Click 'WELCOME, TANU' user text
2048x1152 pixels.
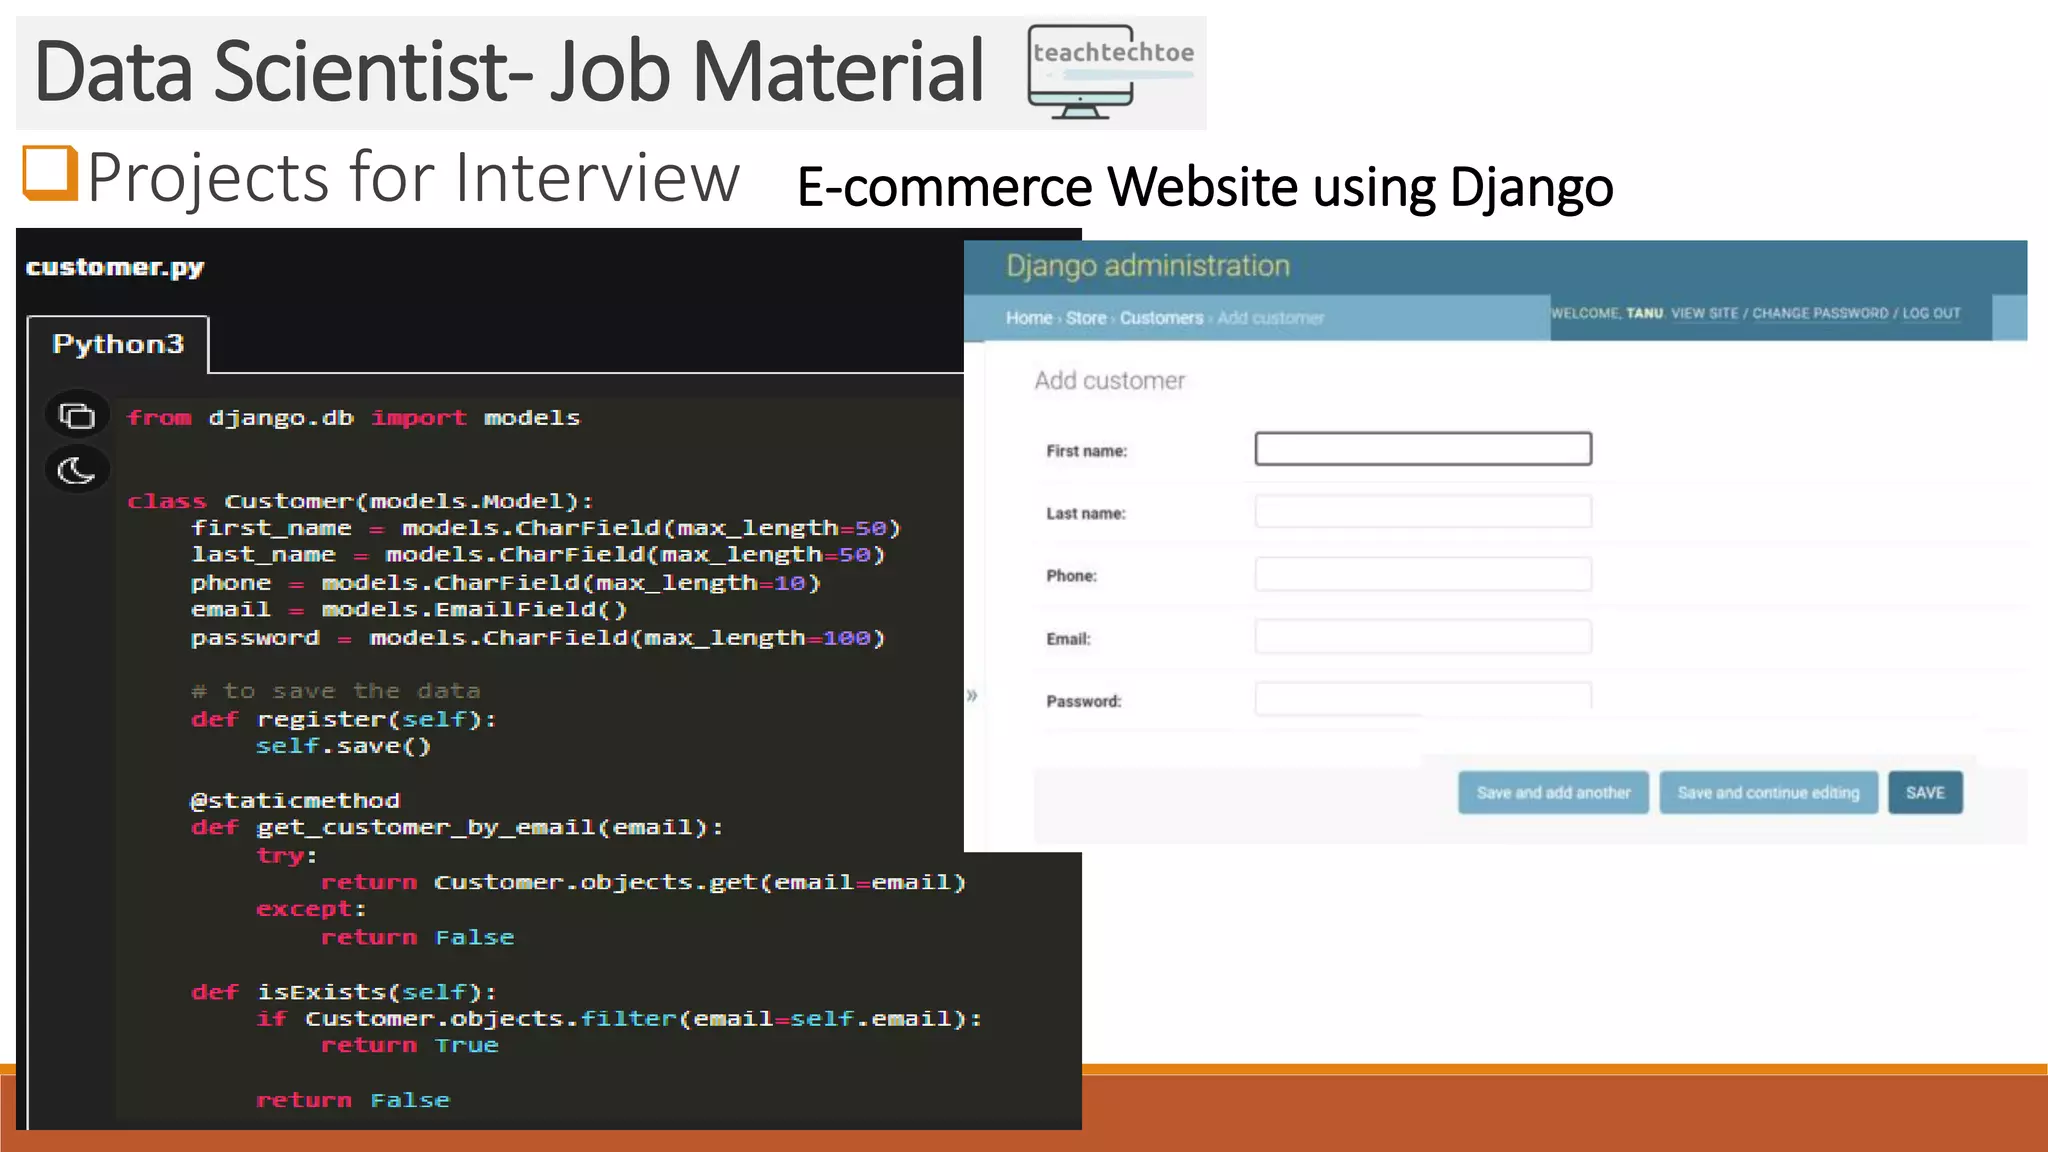pos(1607,313)
